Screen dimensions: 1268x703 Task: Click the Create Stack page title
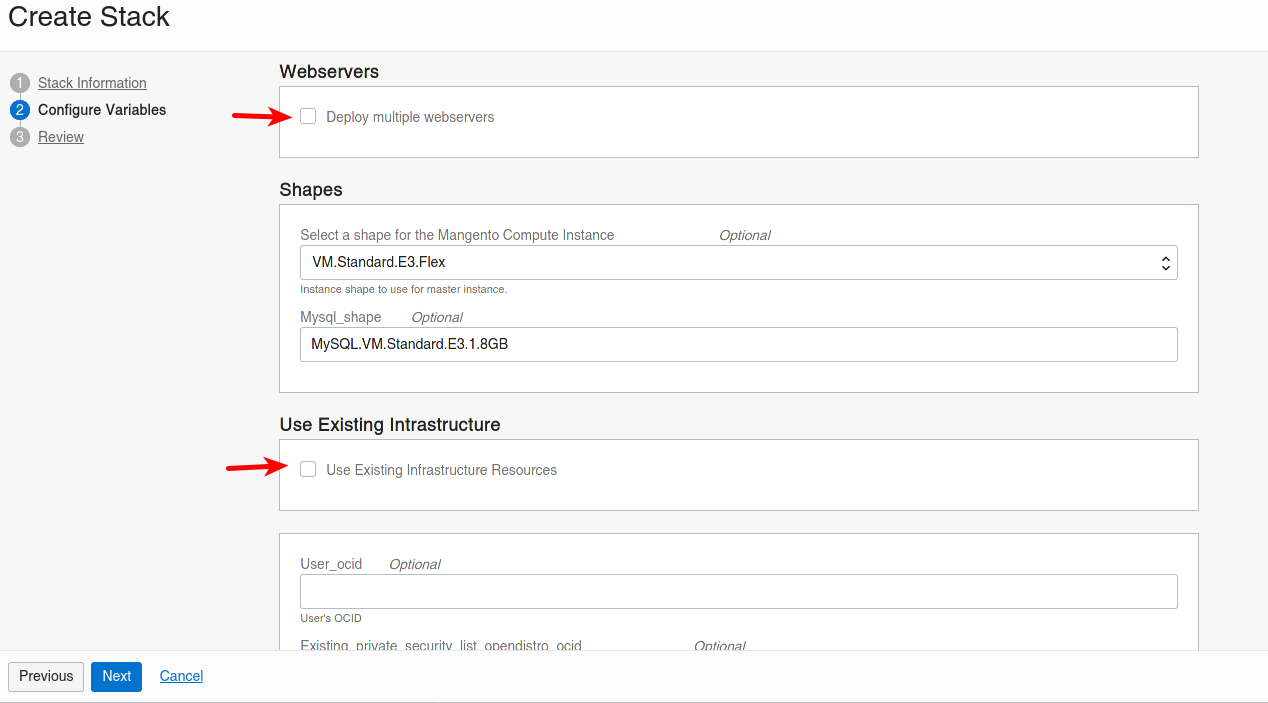click(89, 17)
